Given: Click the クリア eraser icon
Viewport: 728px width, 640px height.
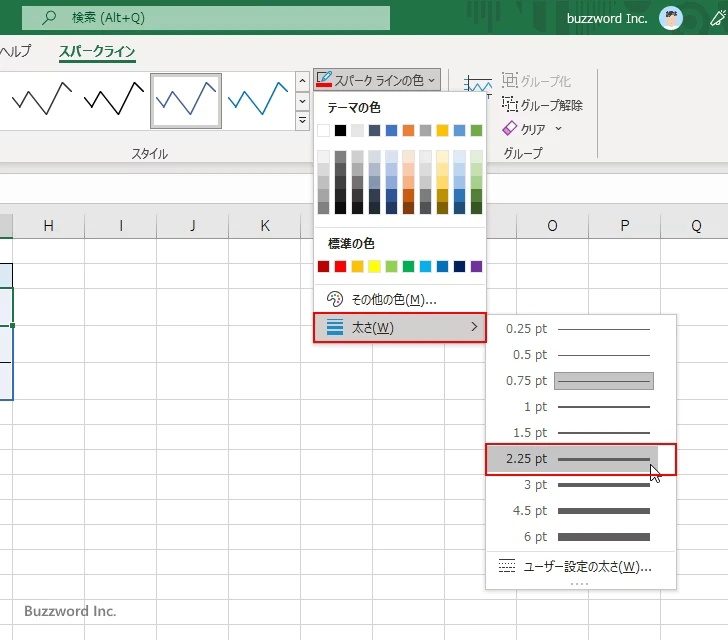Looking at the screenshot, I should (x=509, y=128).
